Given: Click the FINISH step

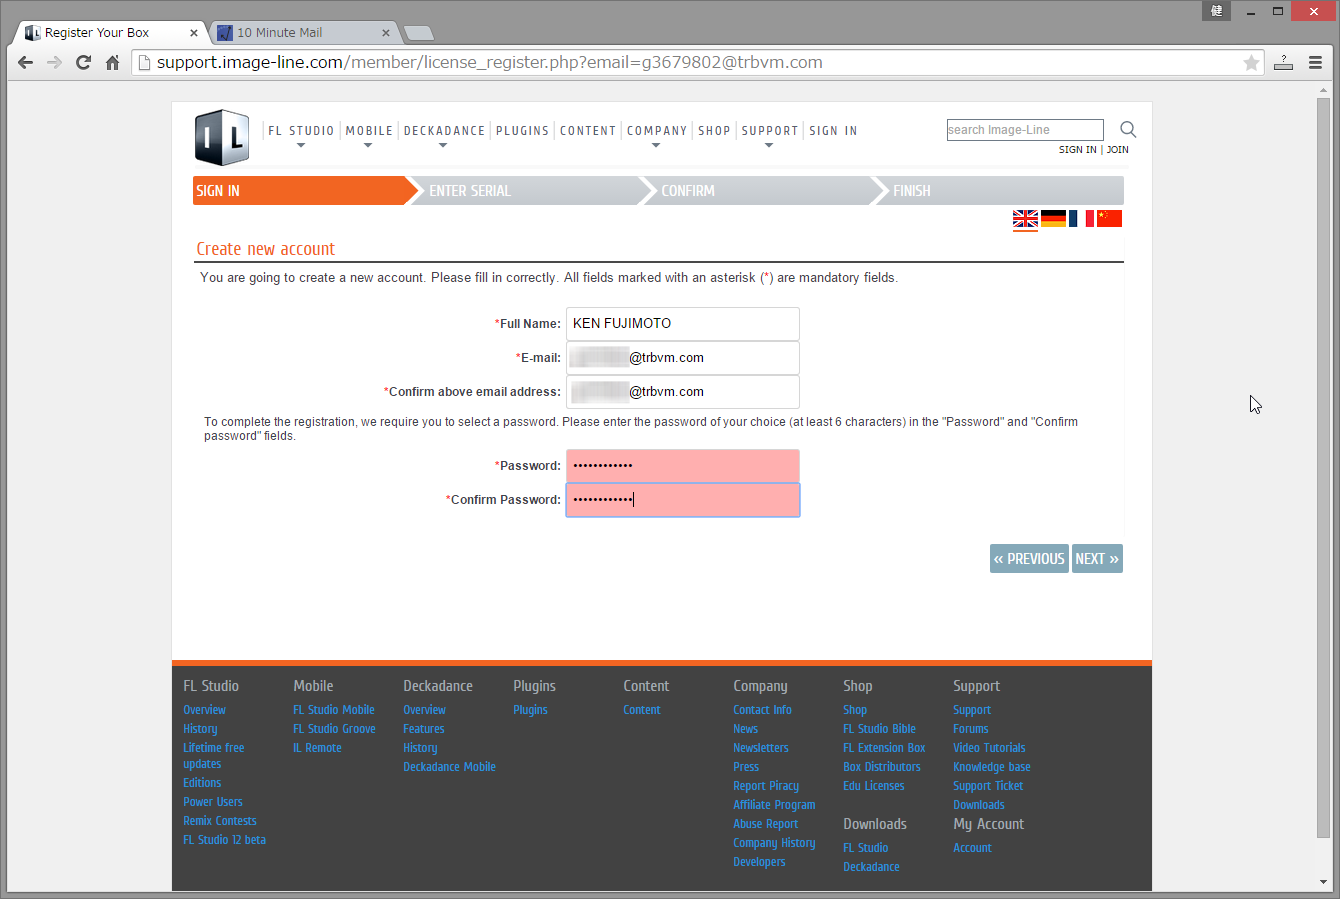Looking at the screenshot, I should click(x=1000, y=191).
